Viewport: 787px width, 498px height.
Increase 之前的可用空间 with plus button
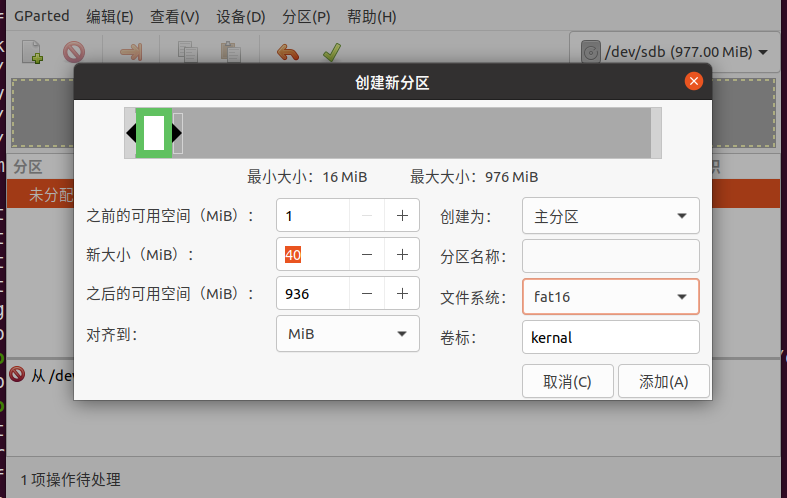pos(402,216)
